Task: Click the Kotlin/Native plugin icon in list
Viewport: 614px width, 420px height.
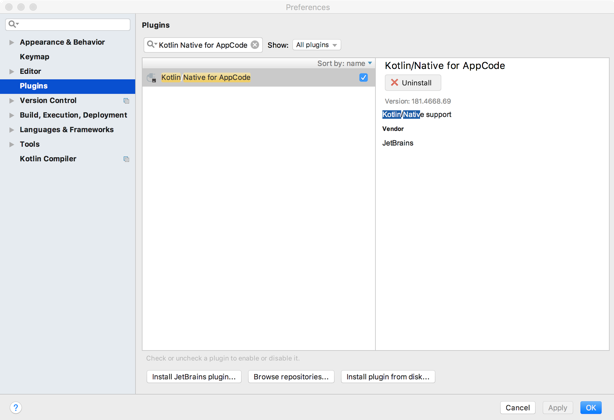Action: pos(152,78)
